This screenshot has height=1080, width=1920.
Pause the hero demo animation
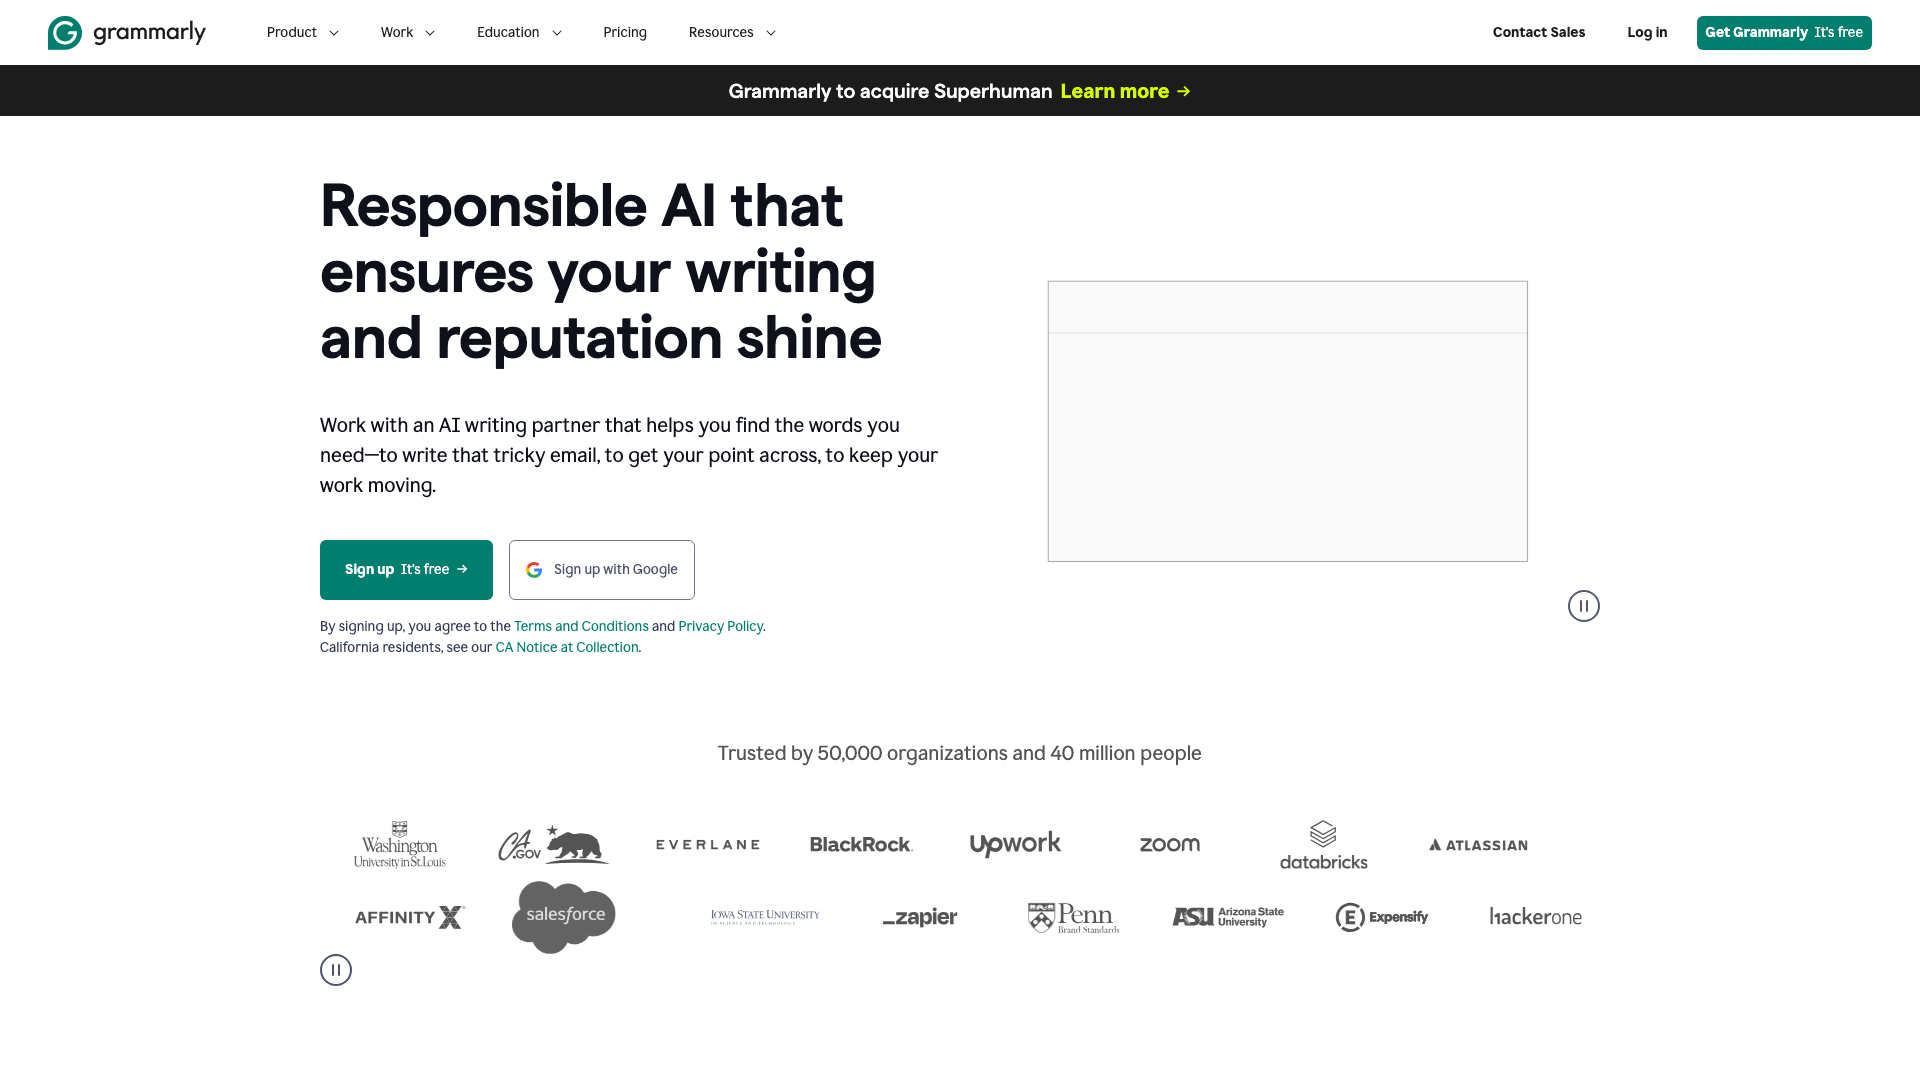tap(1584, 606)
